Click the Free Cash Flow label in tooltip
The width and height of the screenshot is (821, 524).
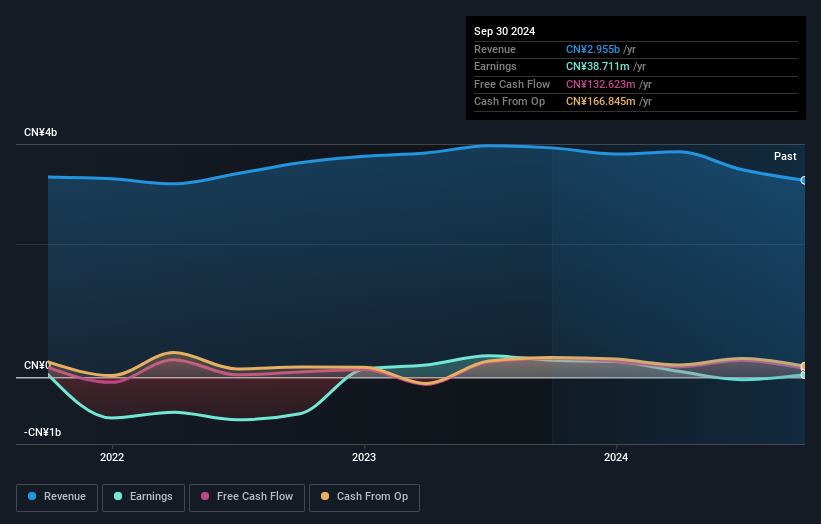pos(512,84)
